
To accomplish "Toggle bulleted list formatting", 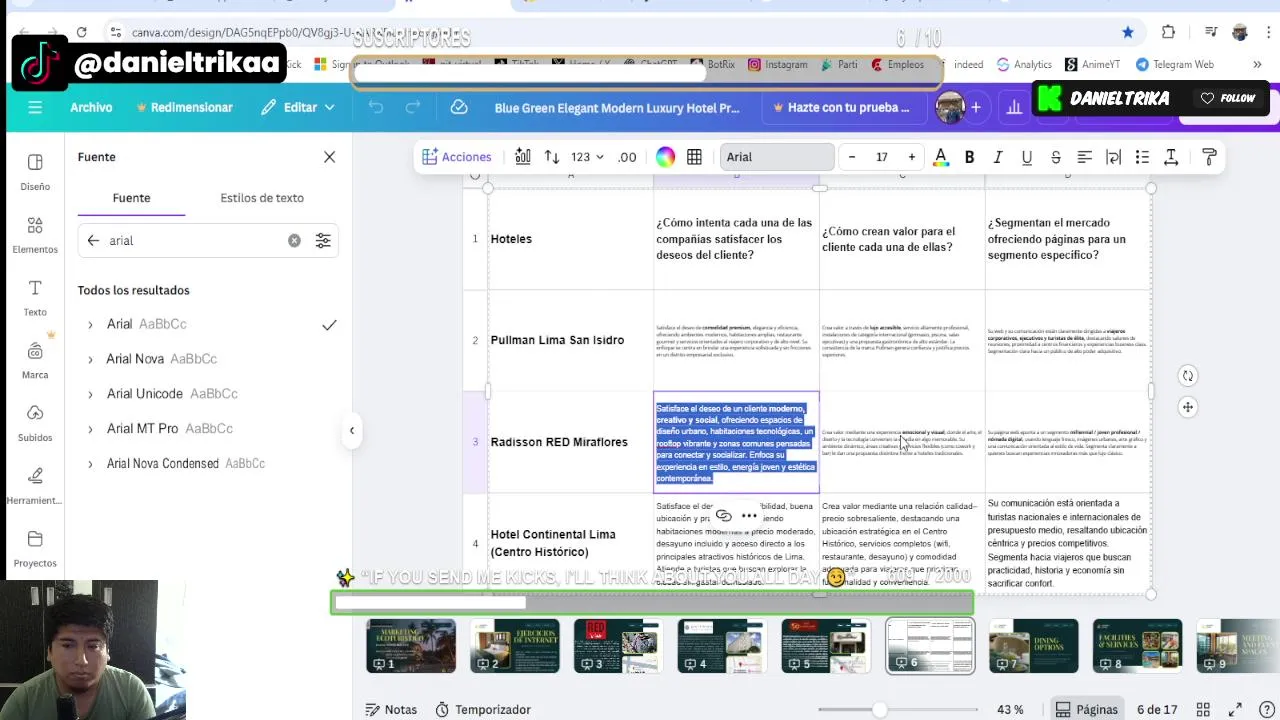I will tap(1142, 157).
